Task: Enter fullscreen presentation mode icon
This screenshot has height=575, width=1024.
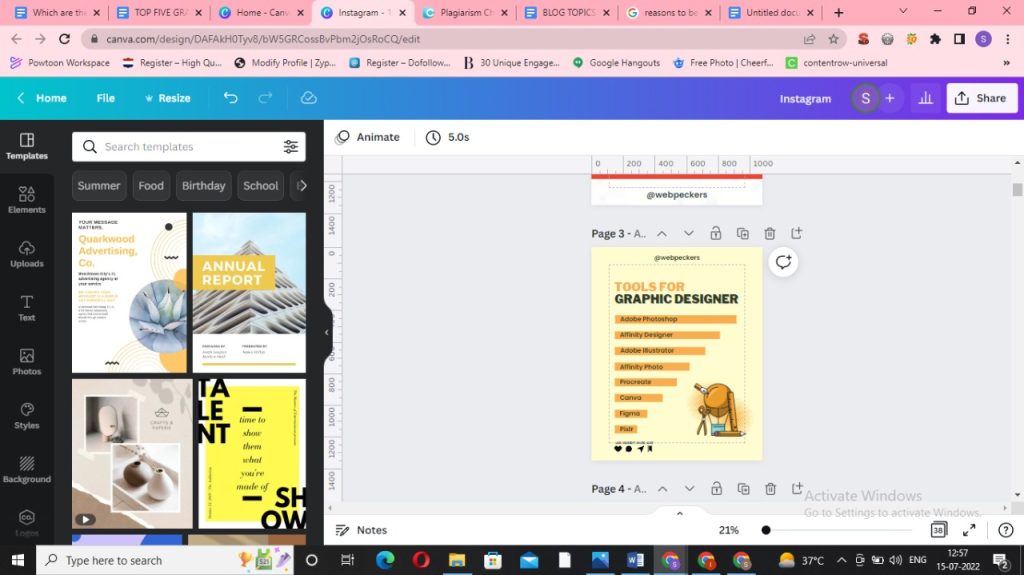Action: click(969, 530)
